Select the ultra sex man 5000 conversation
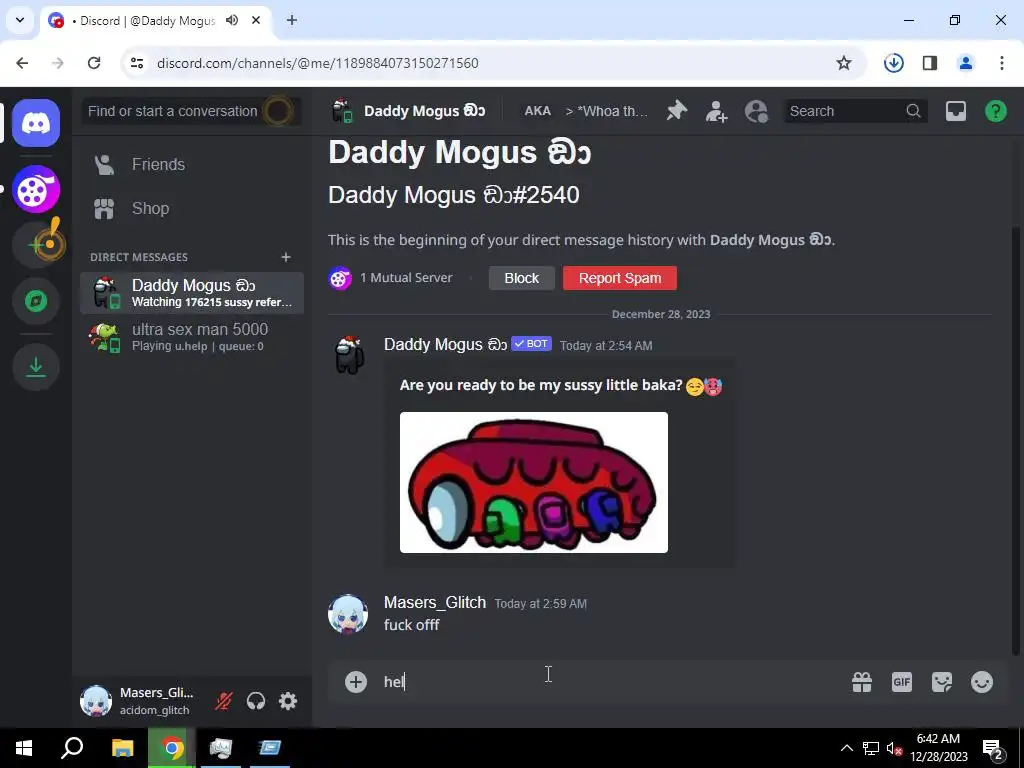Screen dimensions: 1024x768 pos(191,337)
